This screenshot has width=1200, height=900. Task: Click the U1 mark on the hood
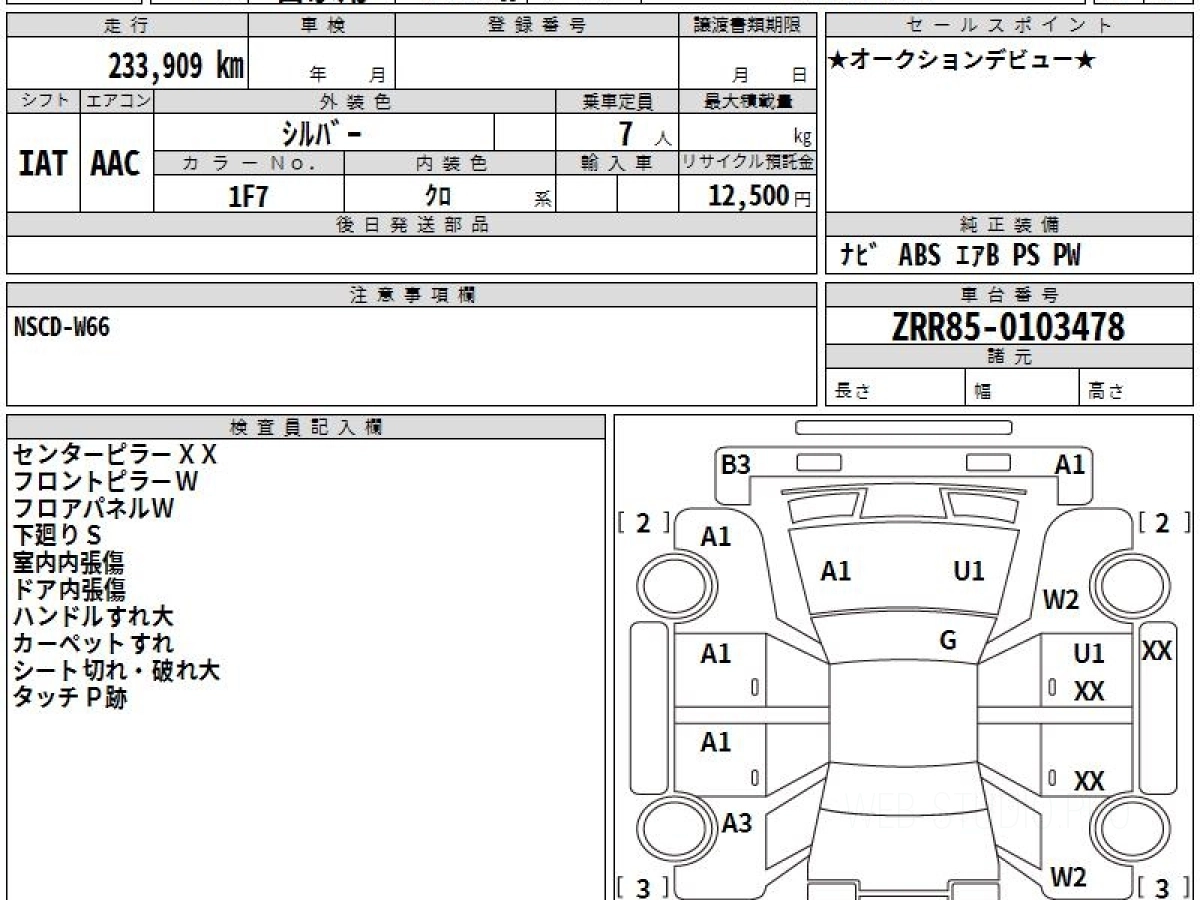tap(969, 572)
